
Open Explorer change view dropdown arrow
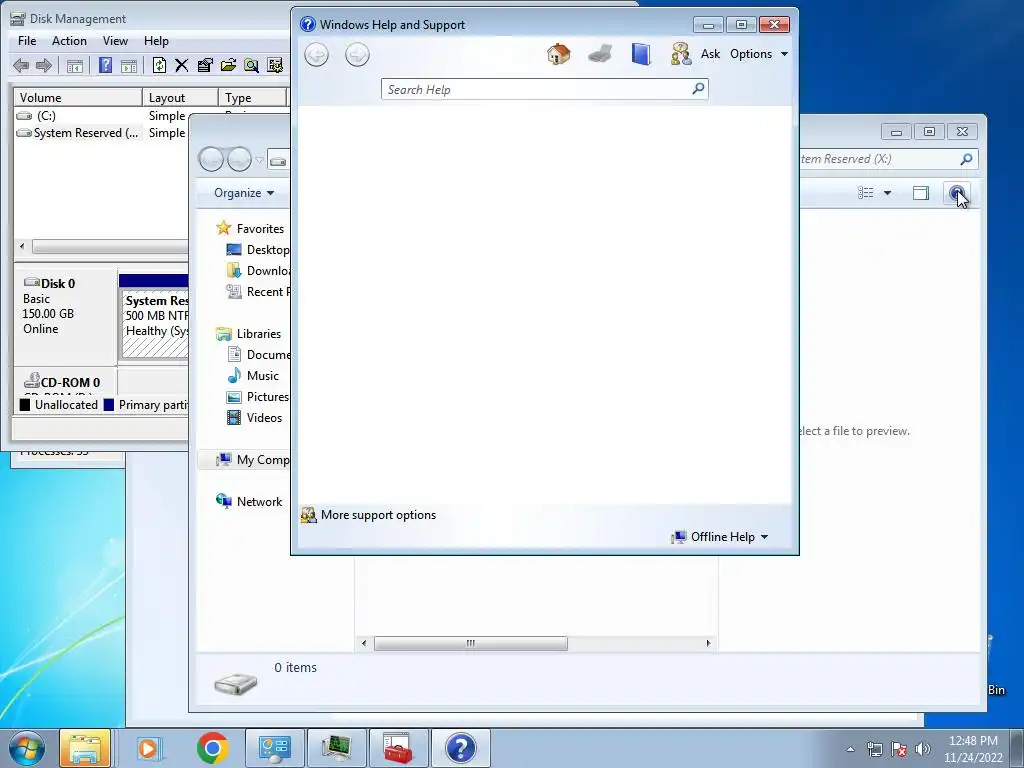click(x=887, y=193)
